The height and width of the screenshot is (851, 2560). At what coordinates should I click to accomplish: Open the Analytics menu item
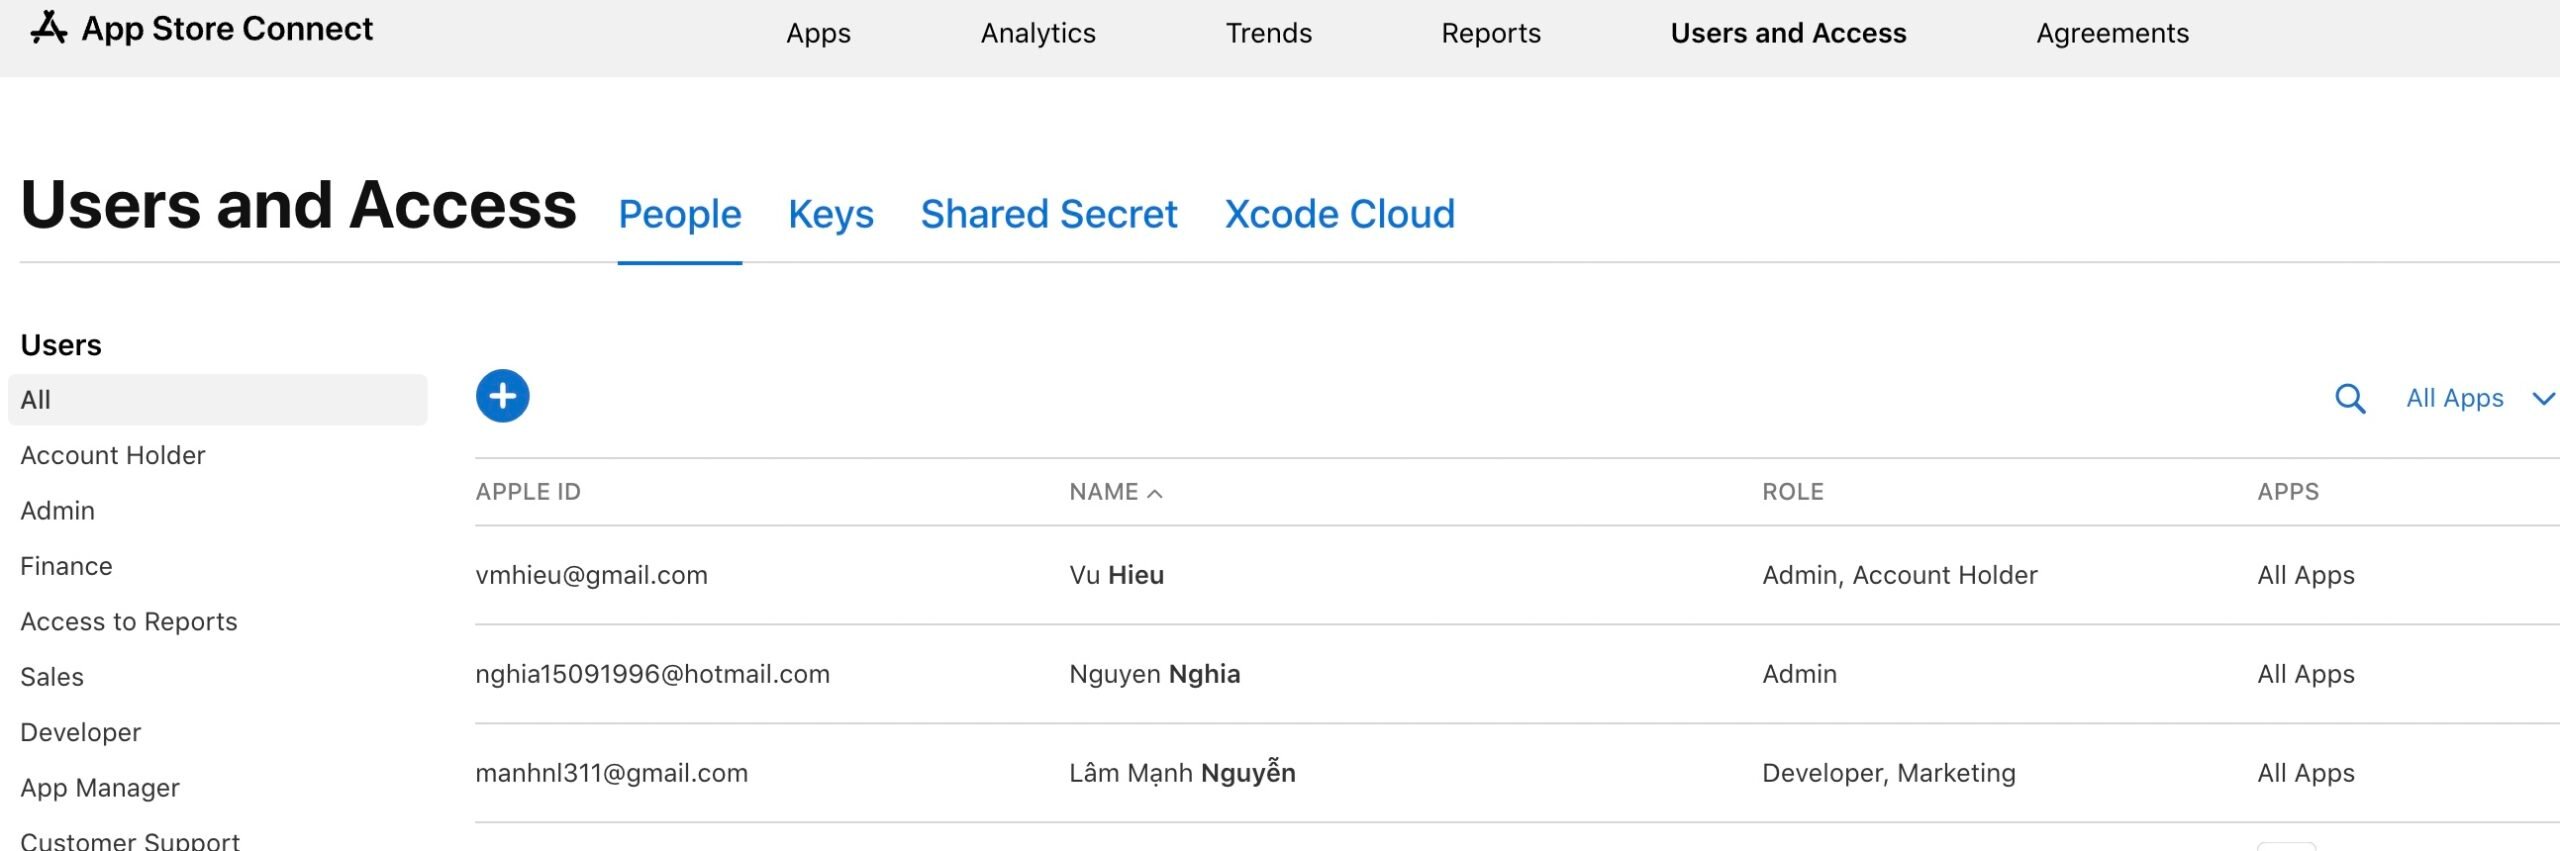(1038, 34)
